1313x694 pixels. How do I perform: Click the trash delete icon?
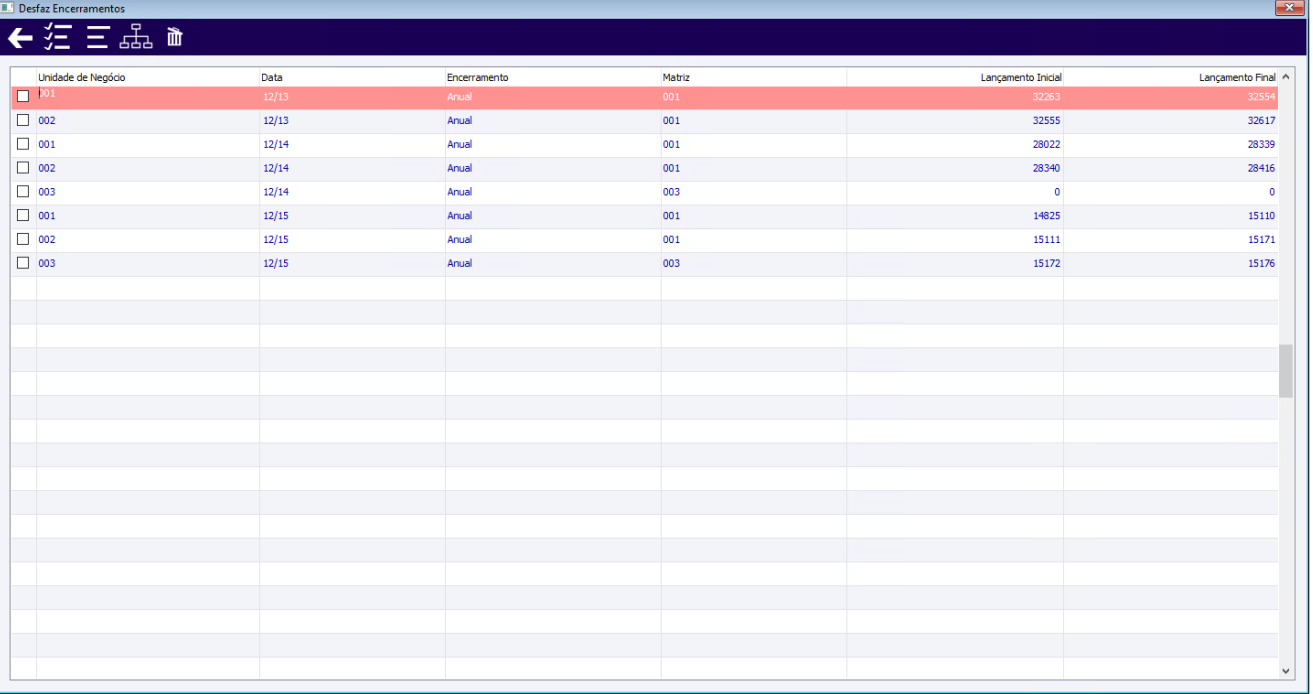(x=175, y=38)
